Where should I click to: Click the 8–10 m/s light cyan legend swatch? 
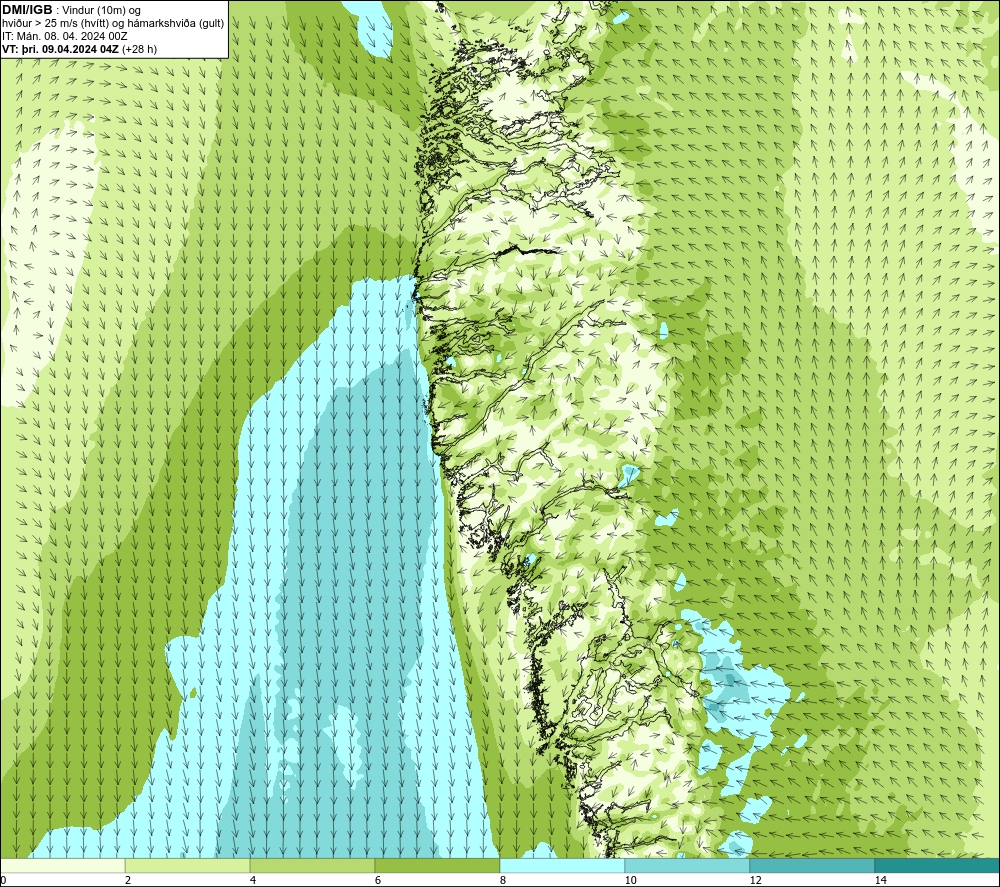562,865
